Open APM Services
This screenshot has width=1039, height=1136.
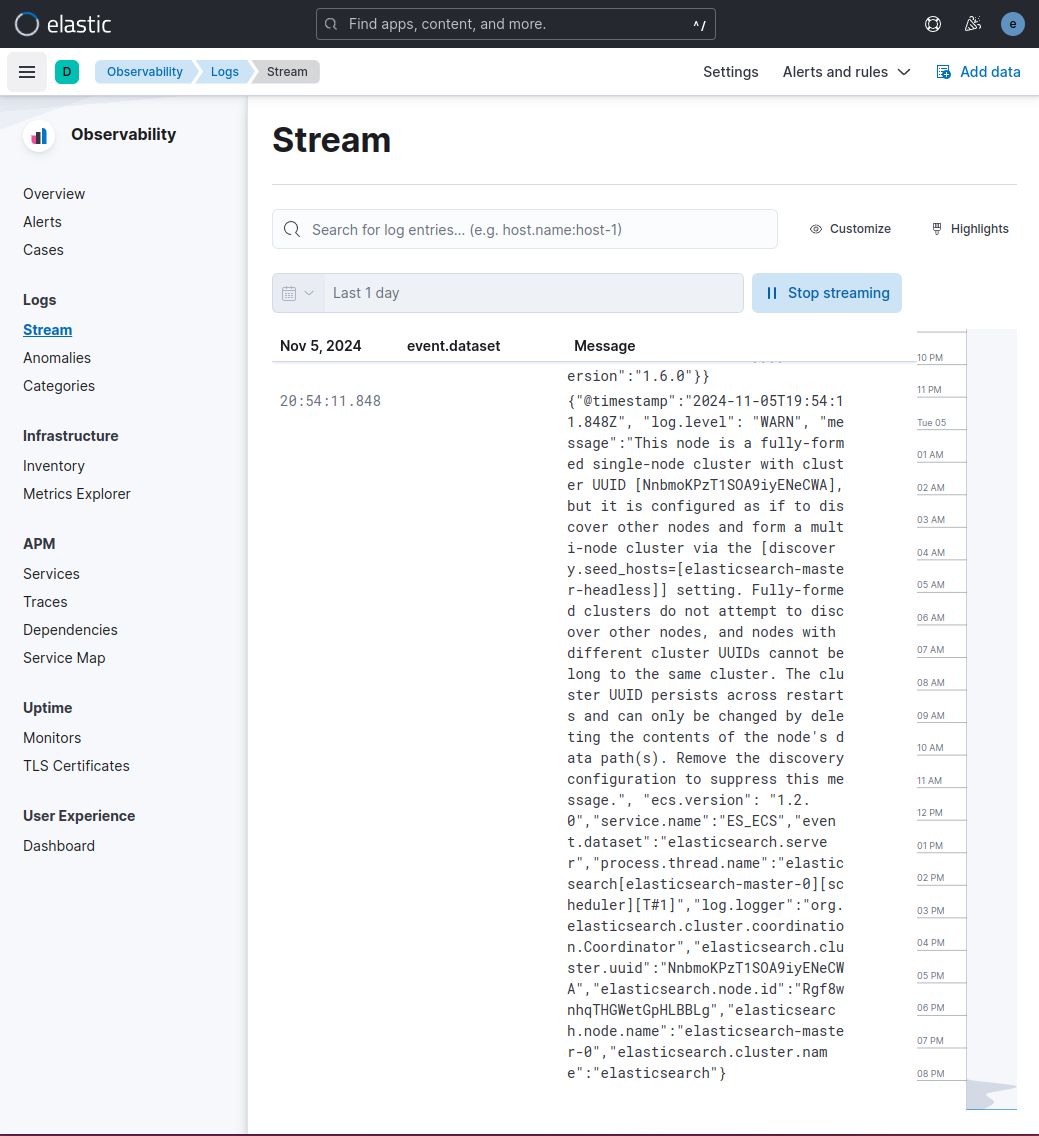tap(51, 574)
